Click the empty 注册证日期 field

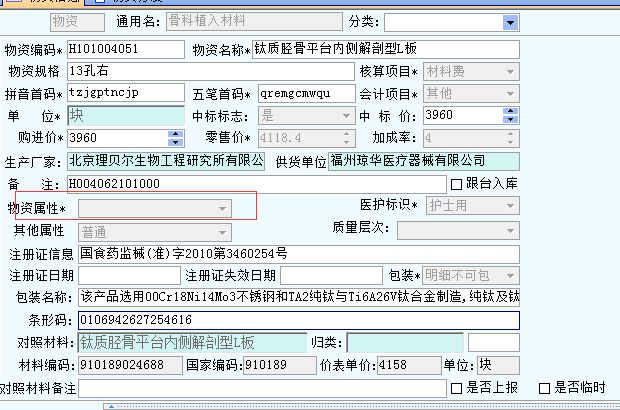point(129,276)
